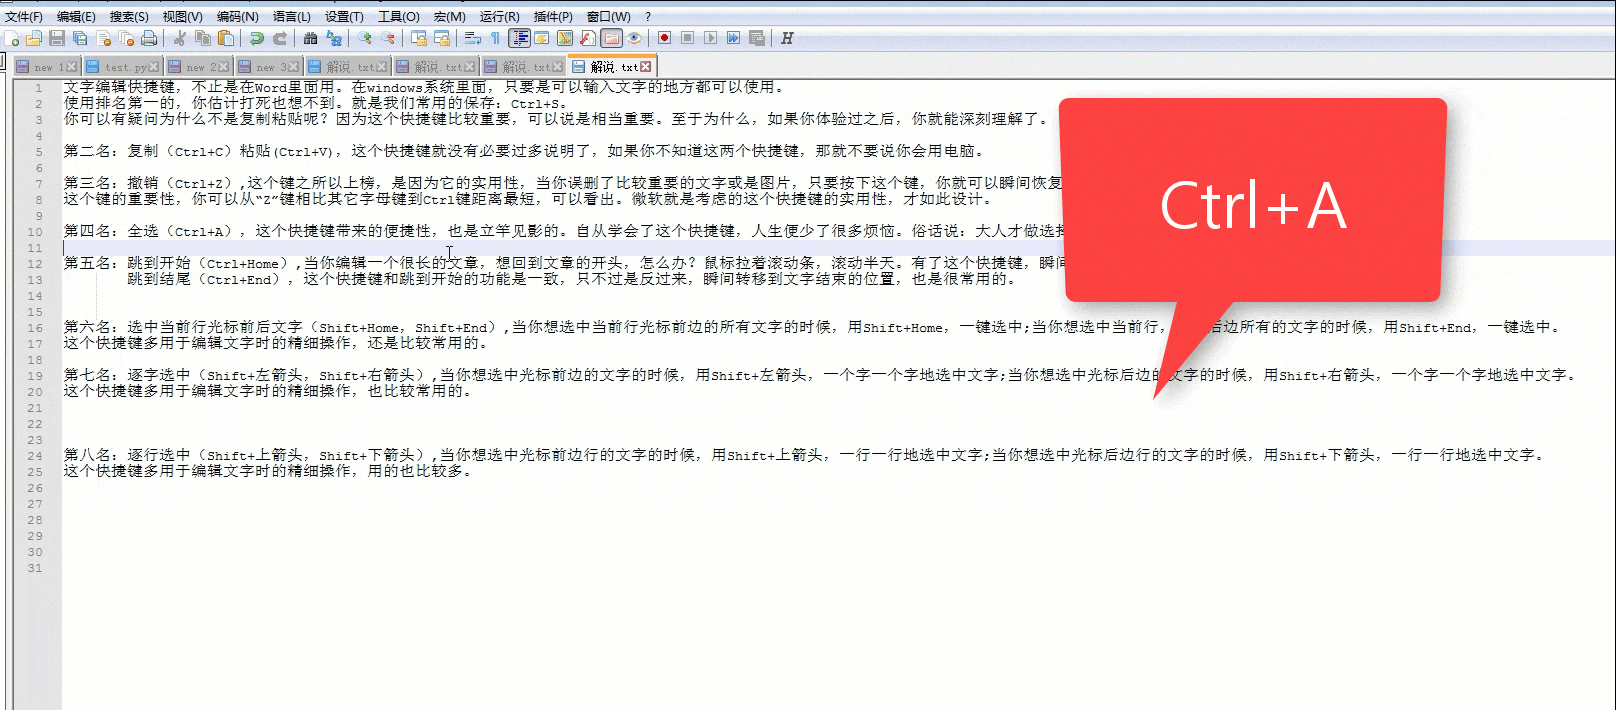Click the Copy icon in the toolbar

click(203, 38)
